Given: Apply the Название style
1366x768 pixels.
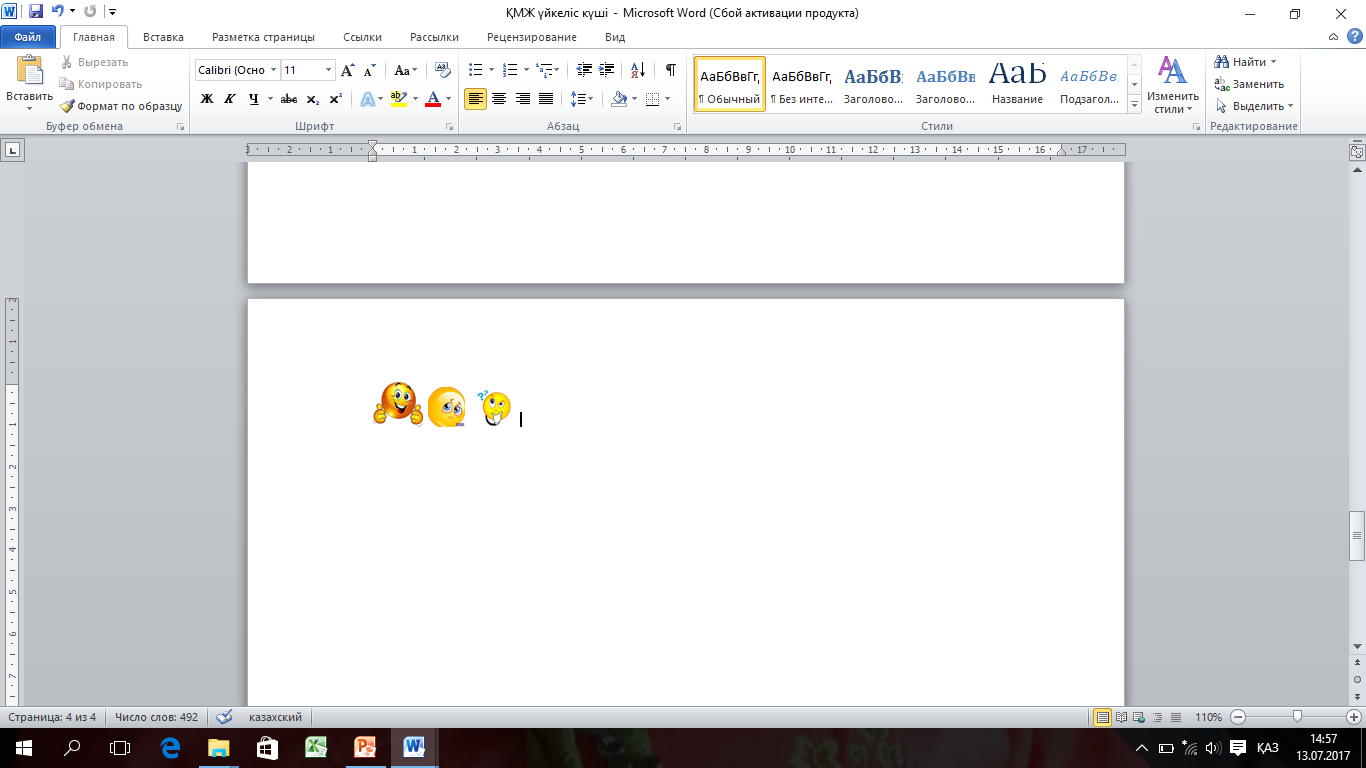Looking at the screenshot, I should (1018, 84).
